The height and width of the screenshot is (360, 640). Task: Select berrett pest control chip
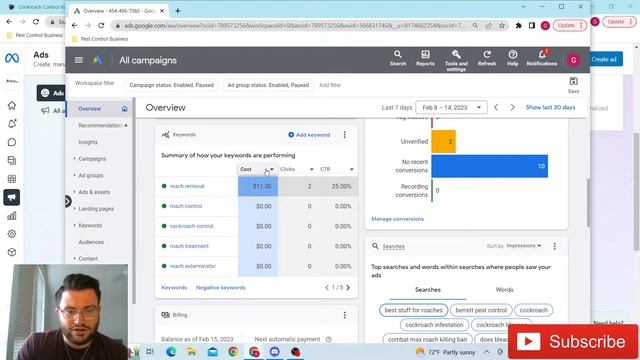481,310
